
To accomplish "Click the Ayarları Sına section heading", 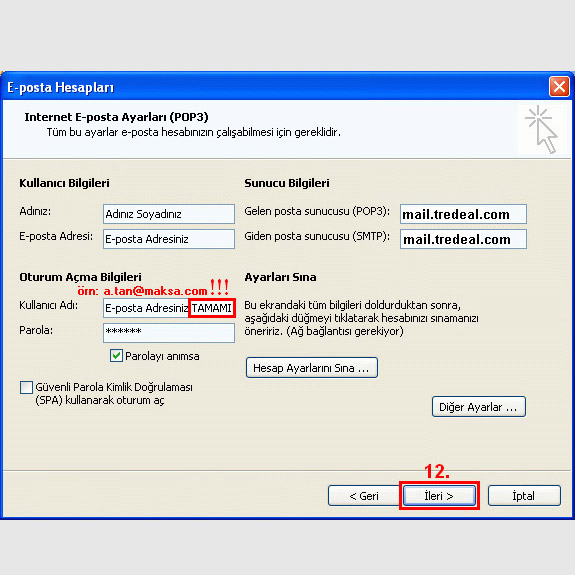I will (280, 277).
